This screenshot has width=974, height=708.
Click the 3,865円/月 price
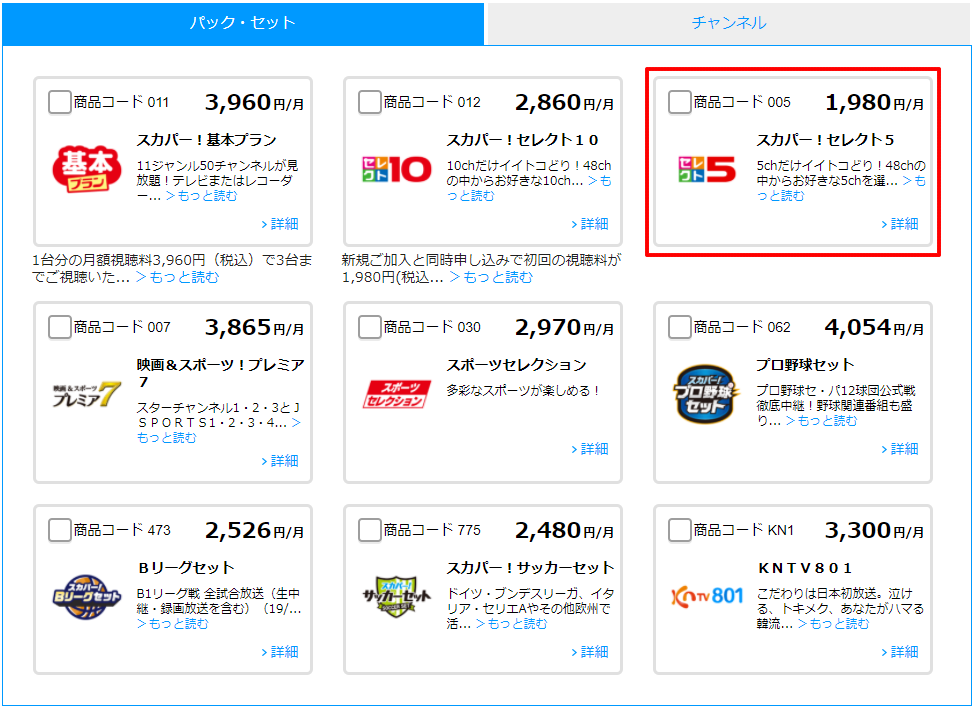pos(255,327)
